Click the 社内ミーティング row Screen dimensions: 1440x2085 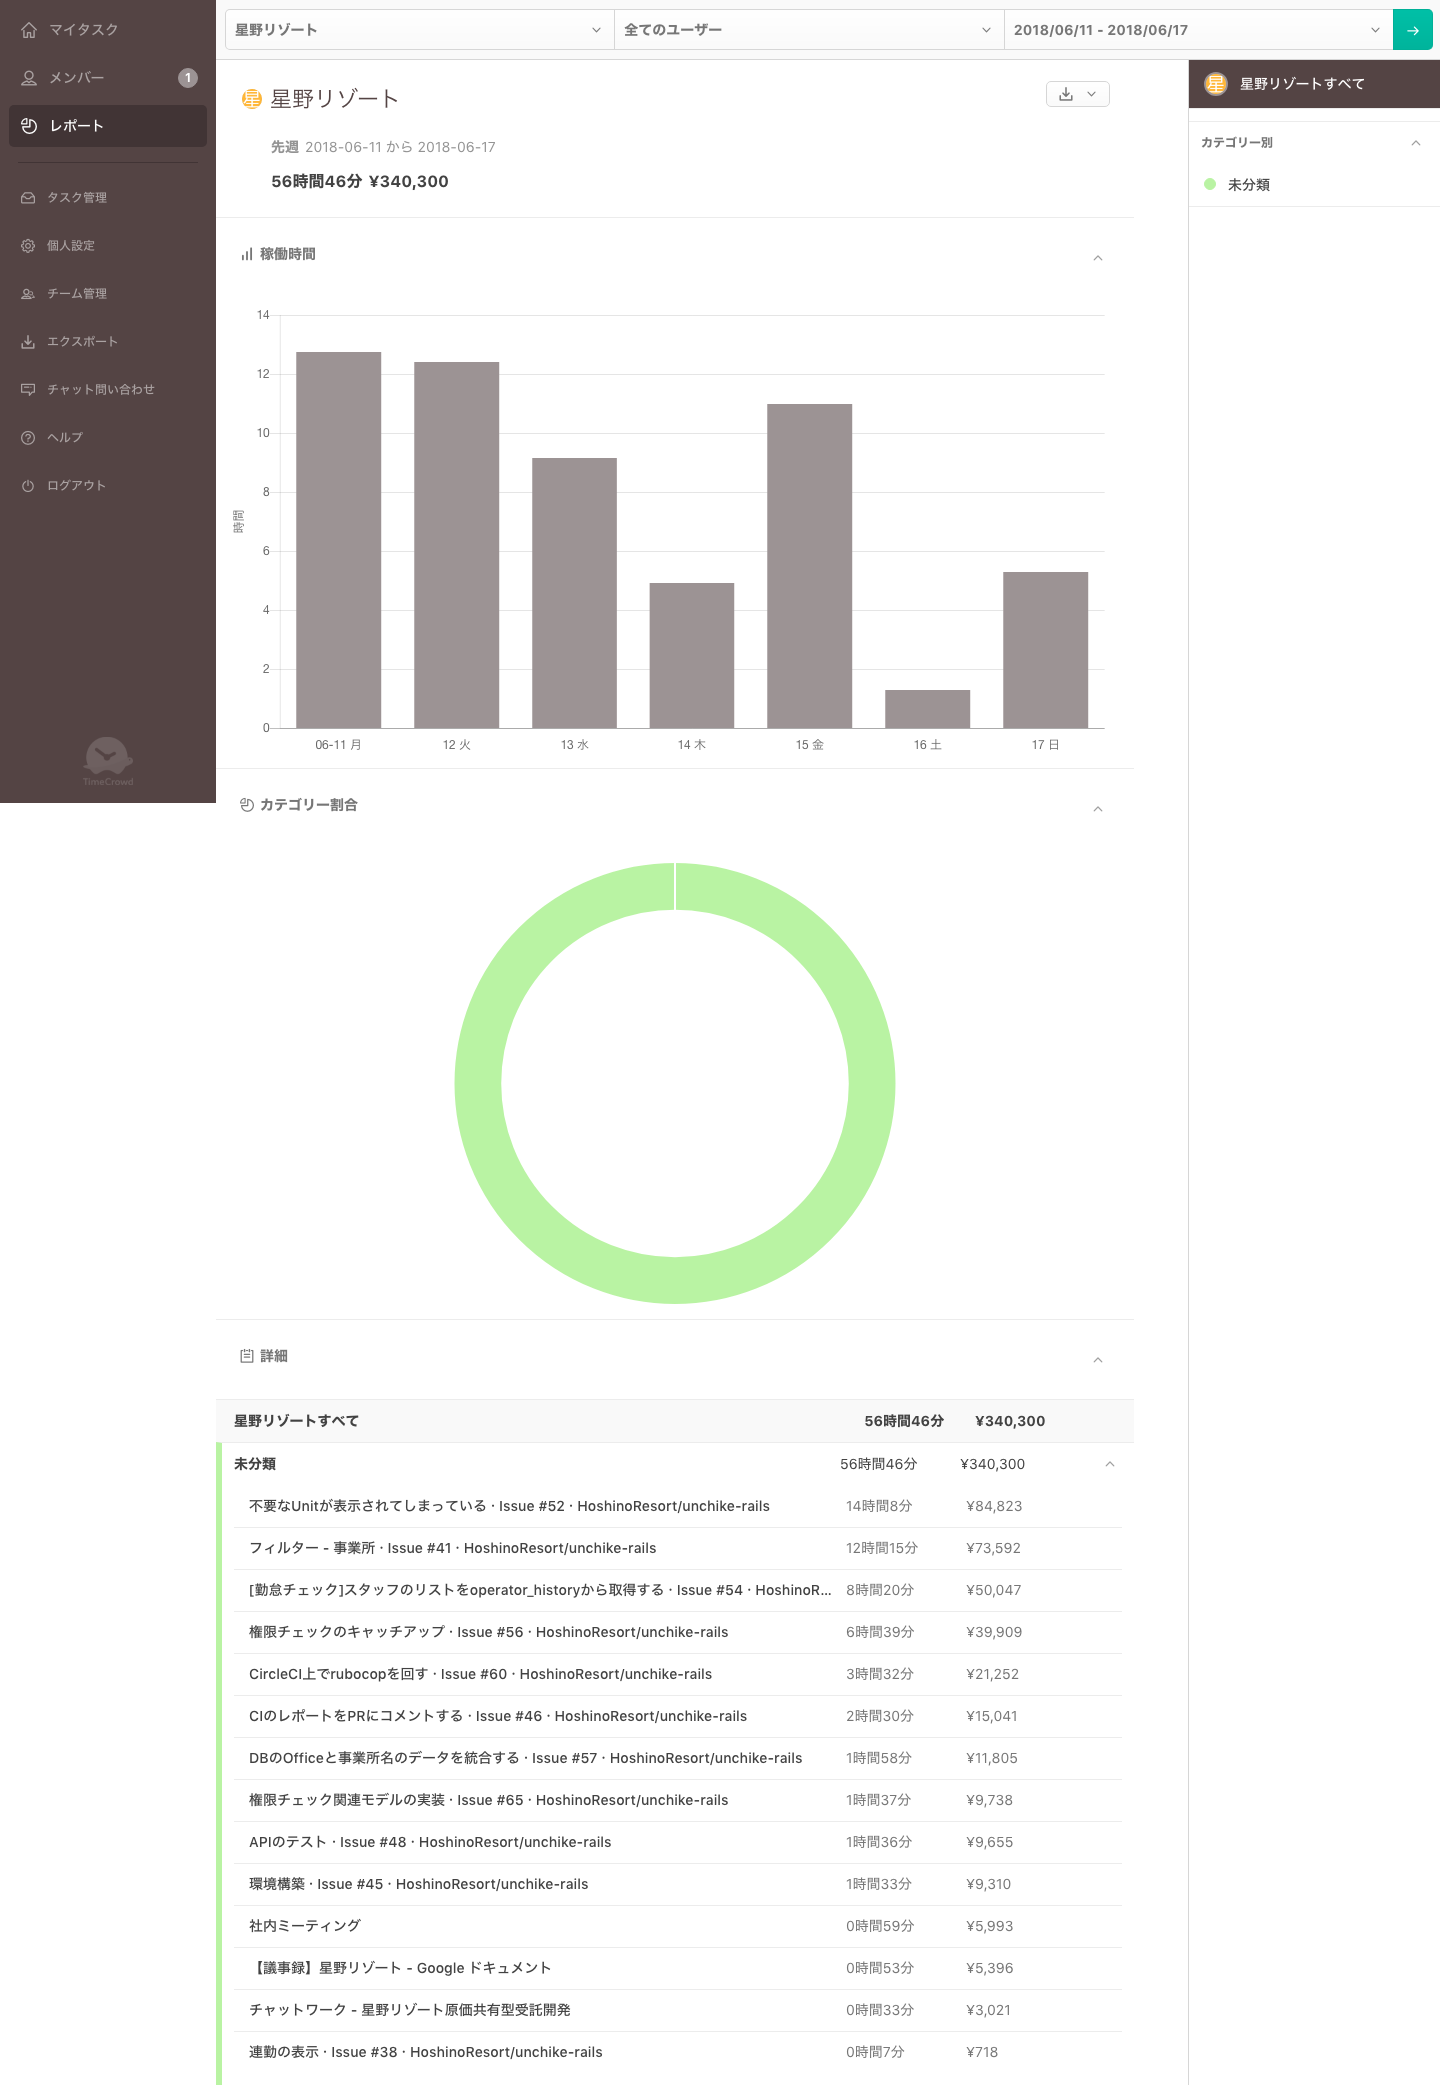pos(678,1926)
